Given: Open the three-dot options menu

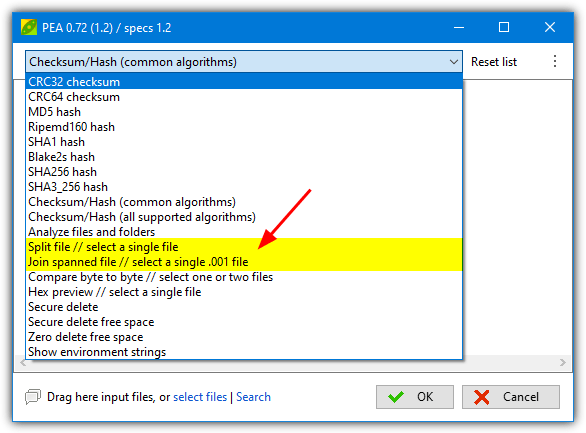Looking at the screenshot, I should [555, 61].
